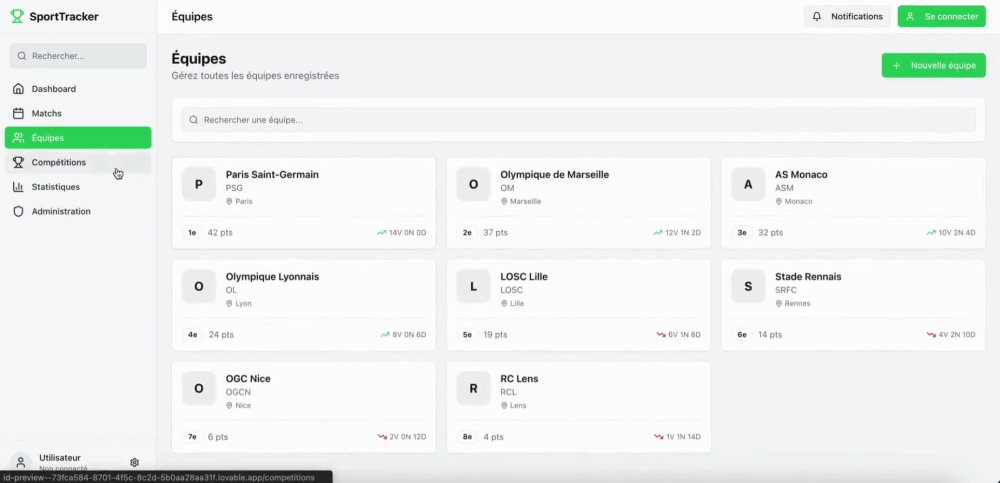Image resolution: width=1000 pixels, height=483 pixels.
Task: Click the downward trend icon on LOSC Lille card
Action: point(661,334)
